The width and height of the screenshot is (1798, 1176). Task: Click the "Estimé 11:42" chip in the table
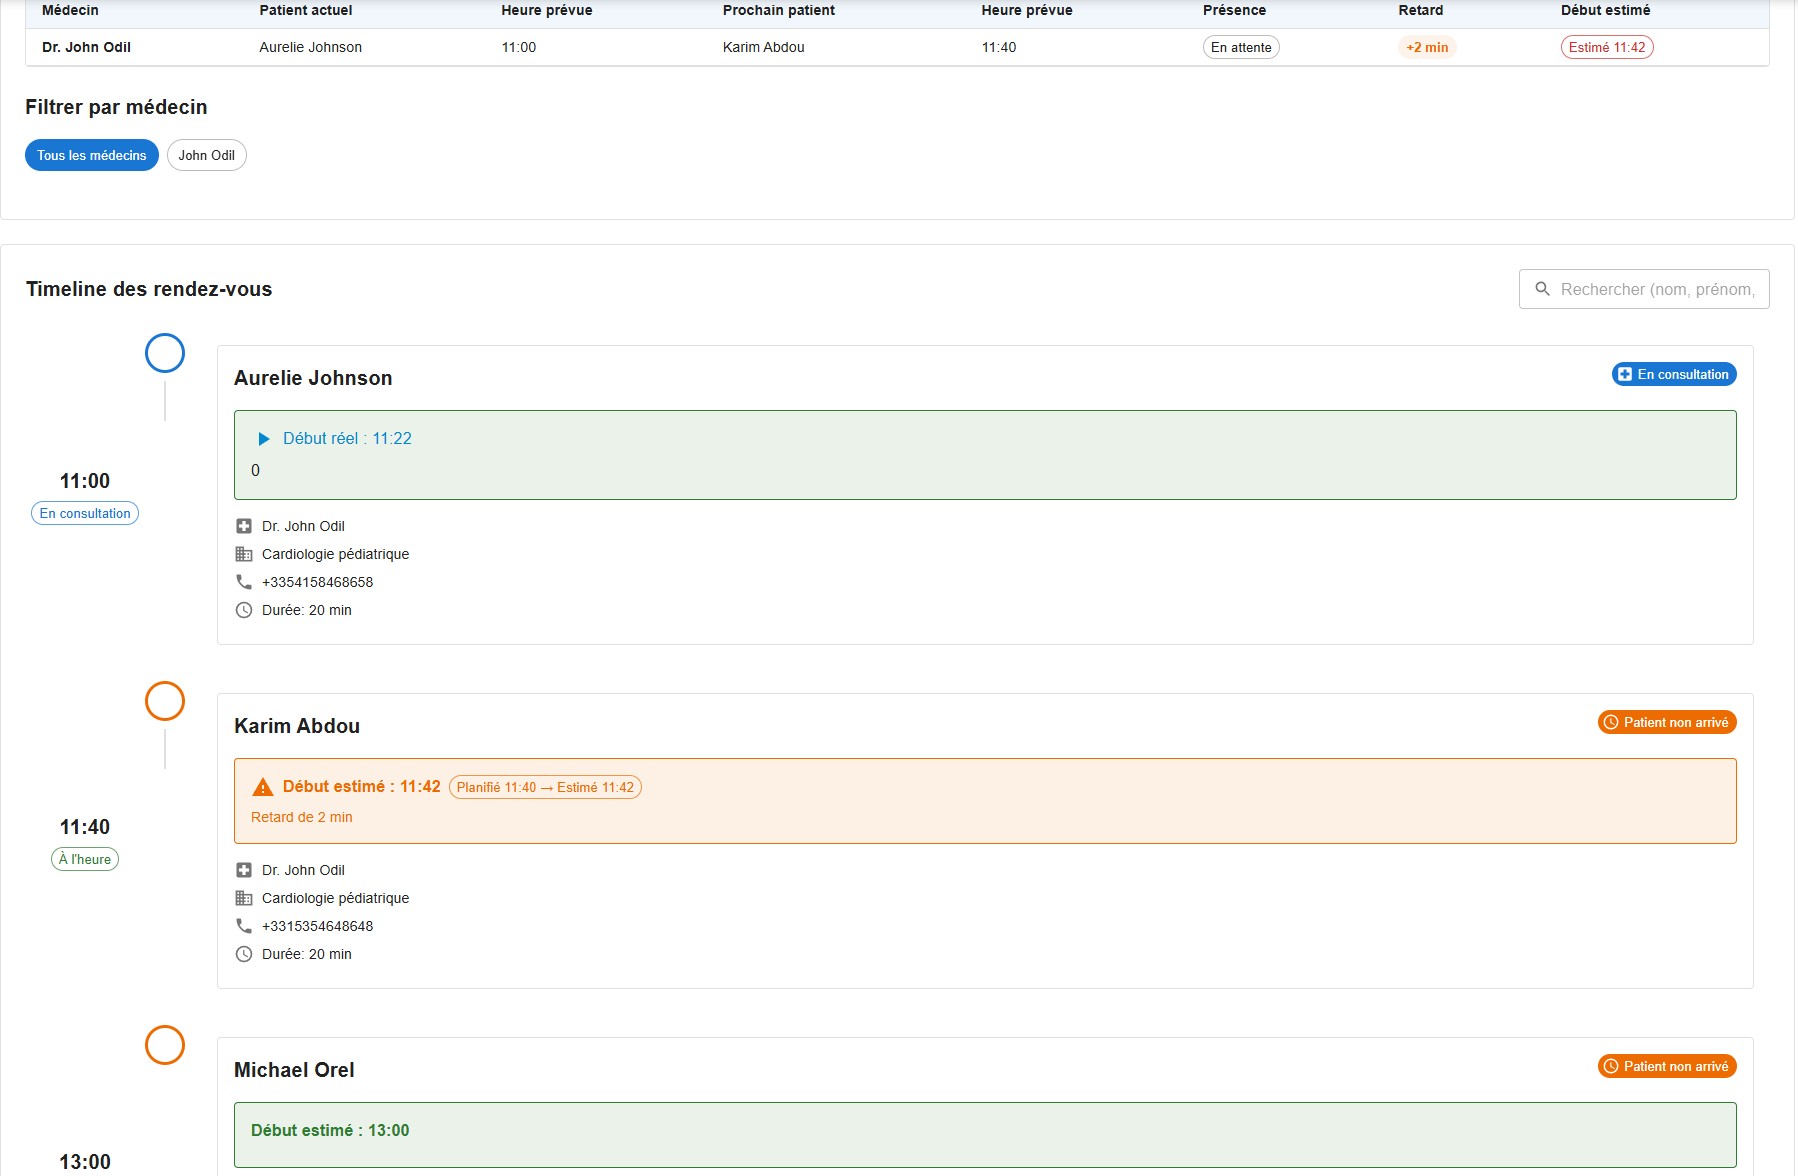click(1606, 47)
